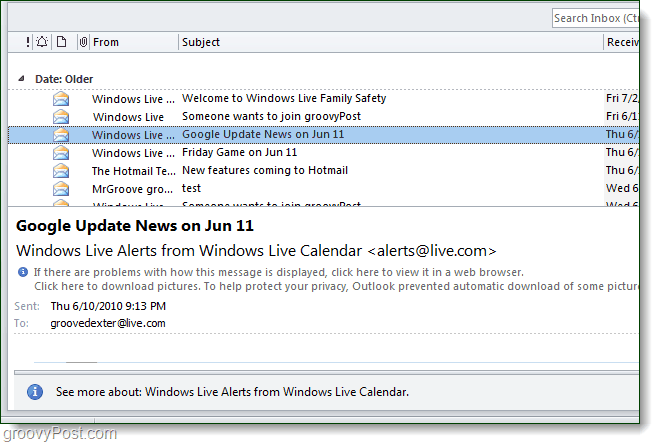Open the Friday Game on Jun 11 email
Screen dimensions: 660x444
click(x=239, y=152)
